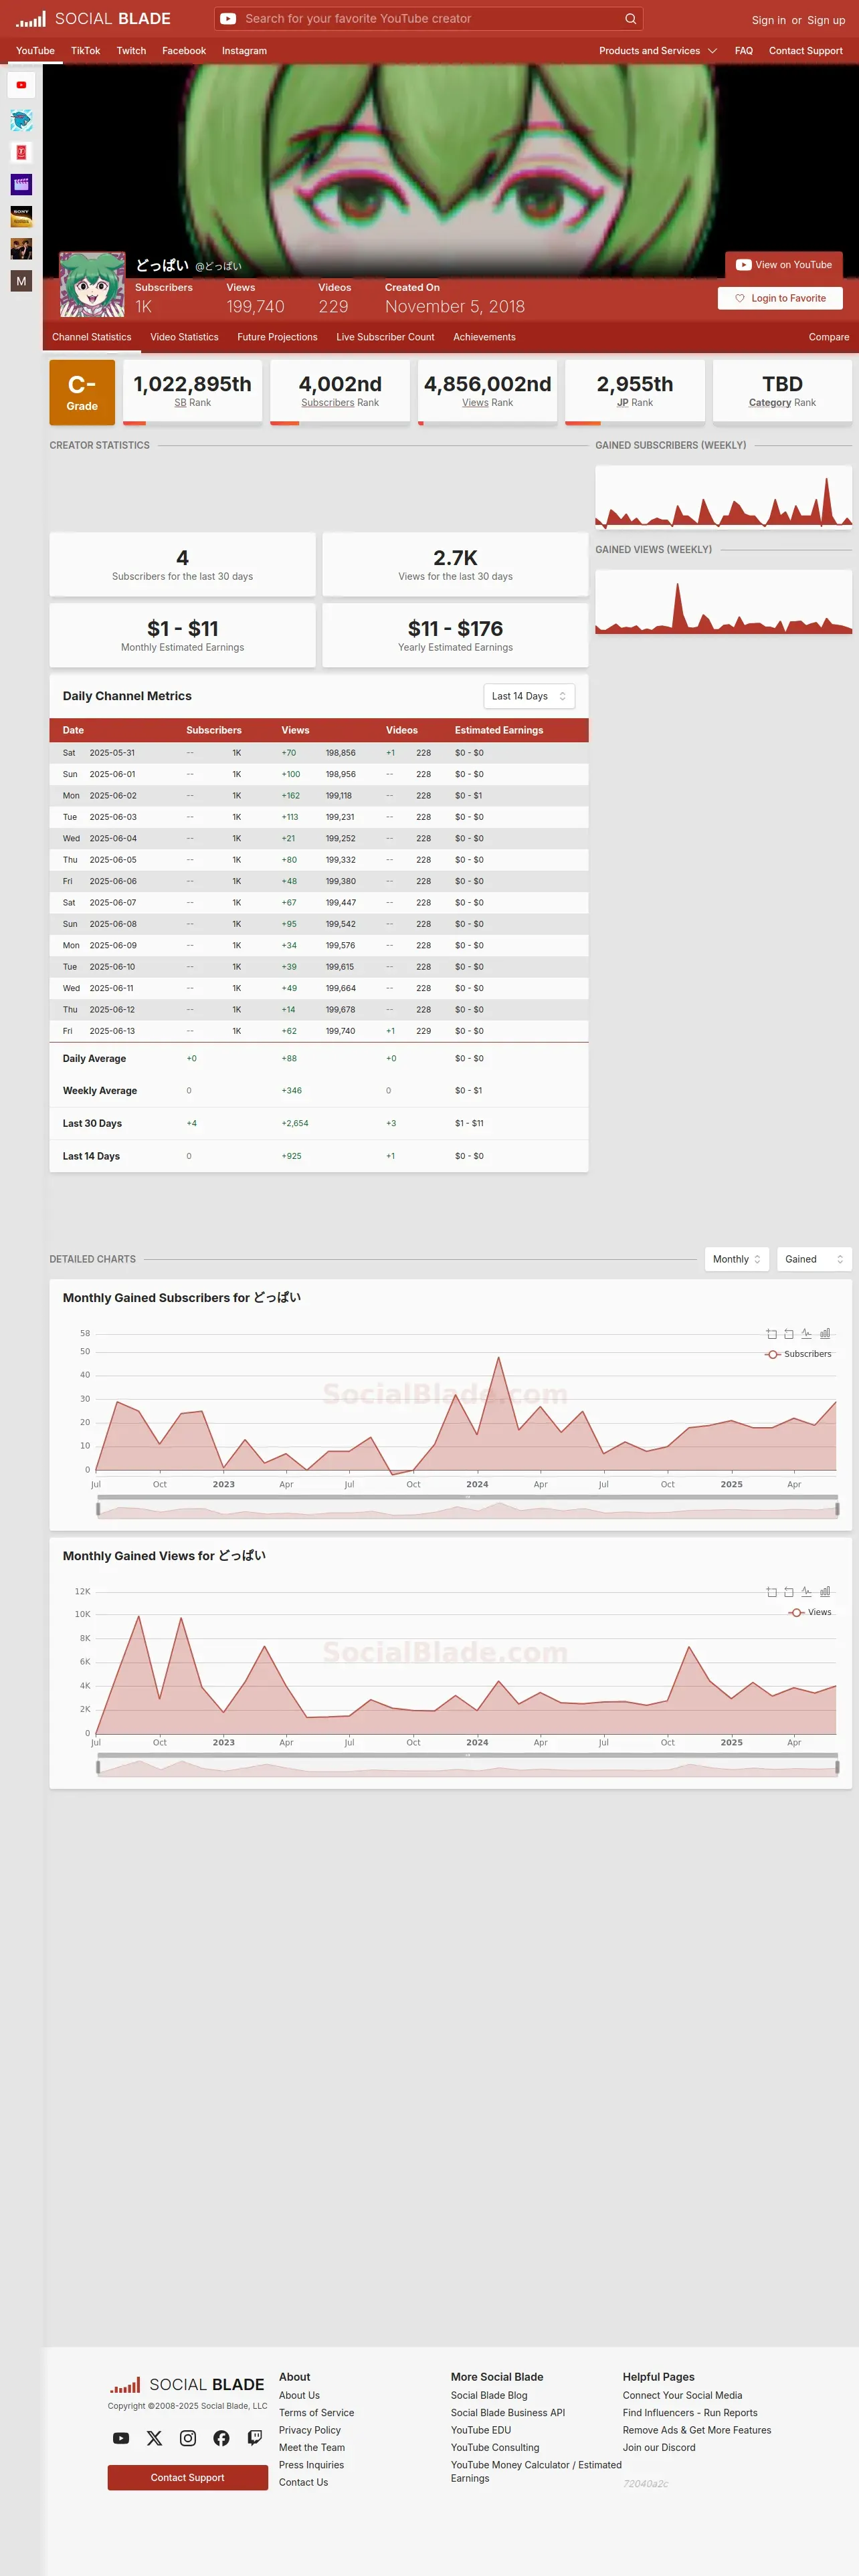Switch Subscribers chart to bar view
Image resolution: width=859 pixels, height=2576 pixels.
(825, 1334)
